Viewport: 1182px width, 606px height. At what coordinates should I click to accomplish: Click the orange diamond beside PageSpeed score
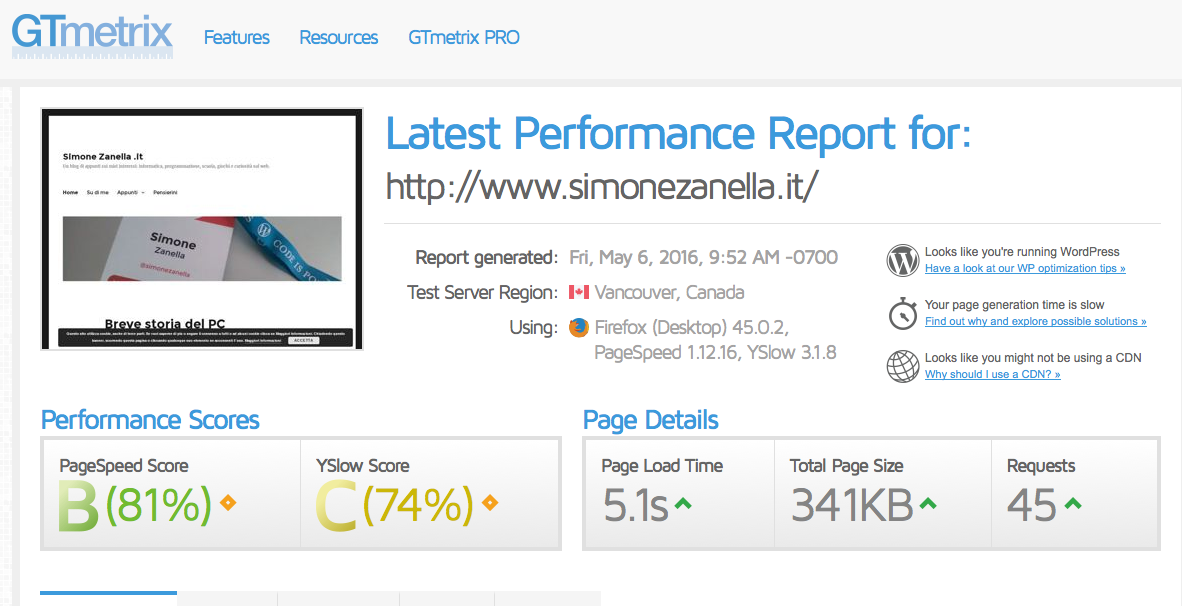click(227, 503)
